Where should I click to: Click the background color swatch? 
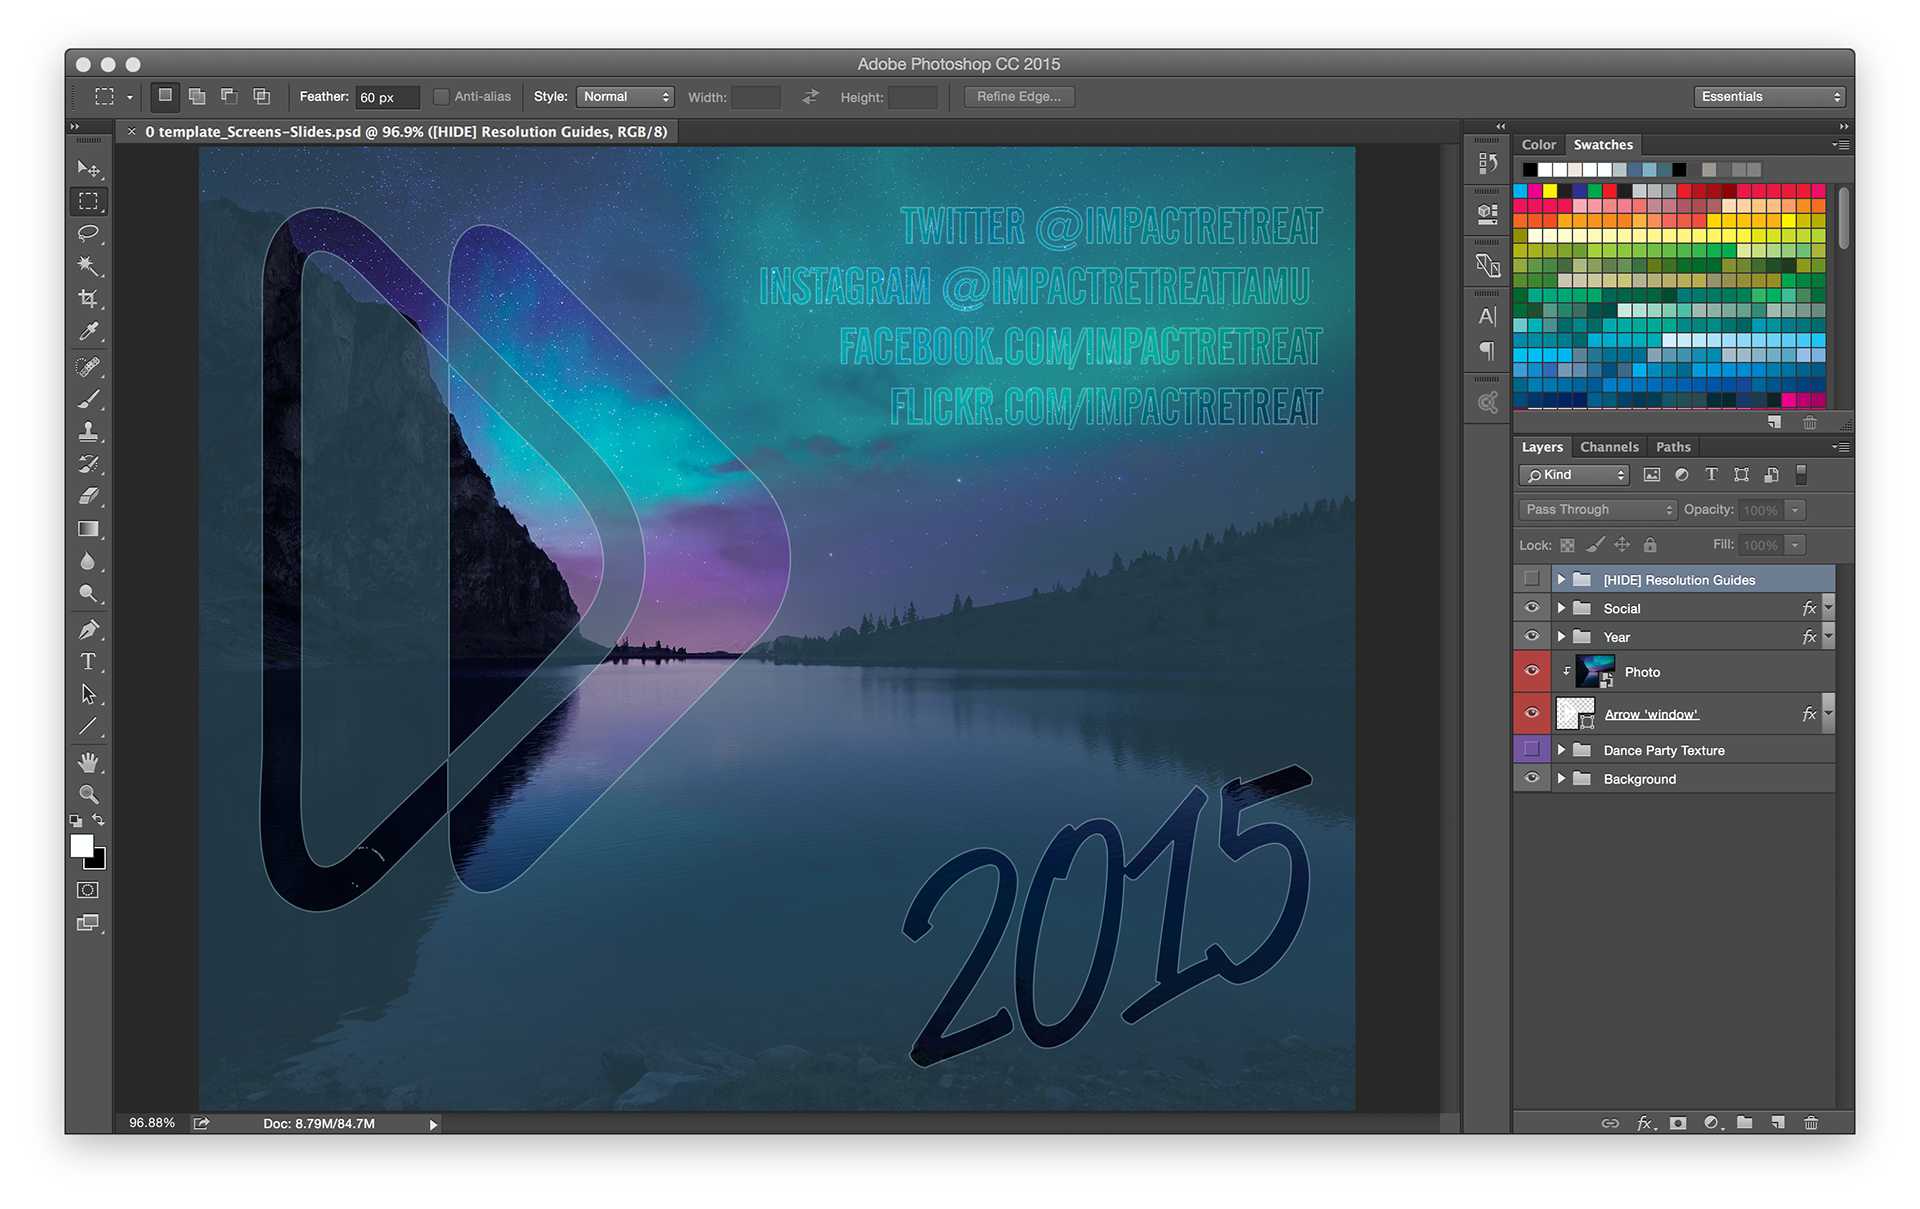(x=98, y=860)
